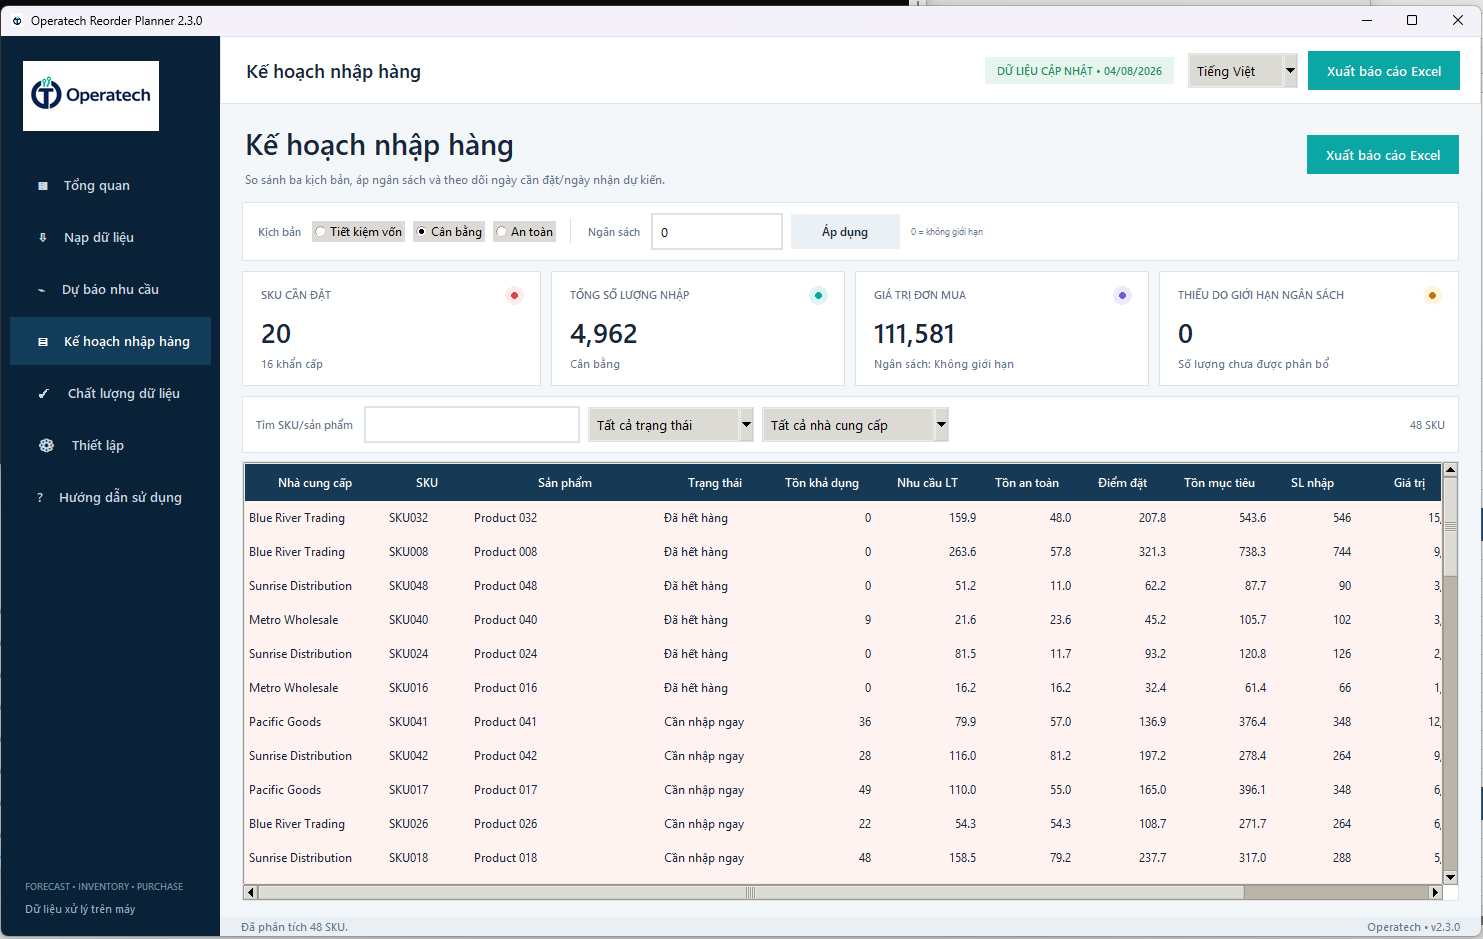1483x939 pixels.
Task: Sort by the SL nhập column header
Action: (x=1312, y=483)
